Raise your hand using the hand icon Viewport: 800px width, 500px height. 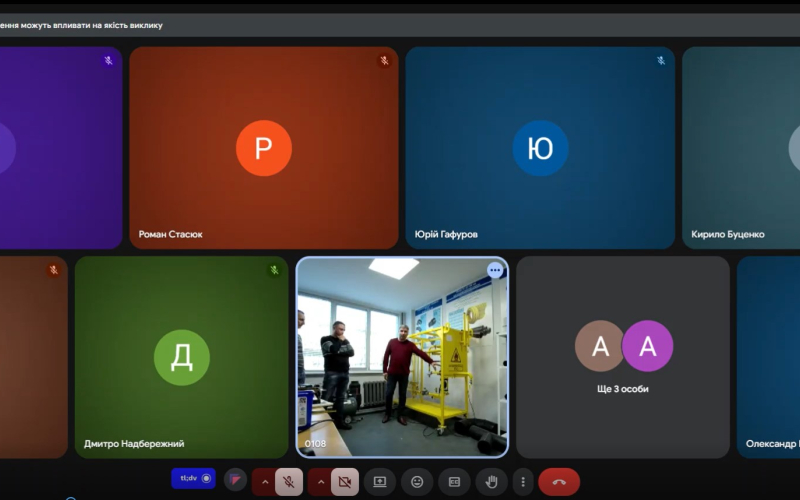click(x=491, y=482)
